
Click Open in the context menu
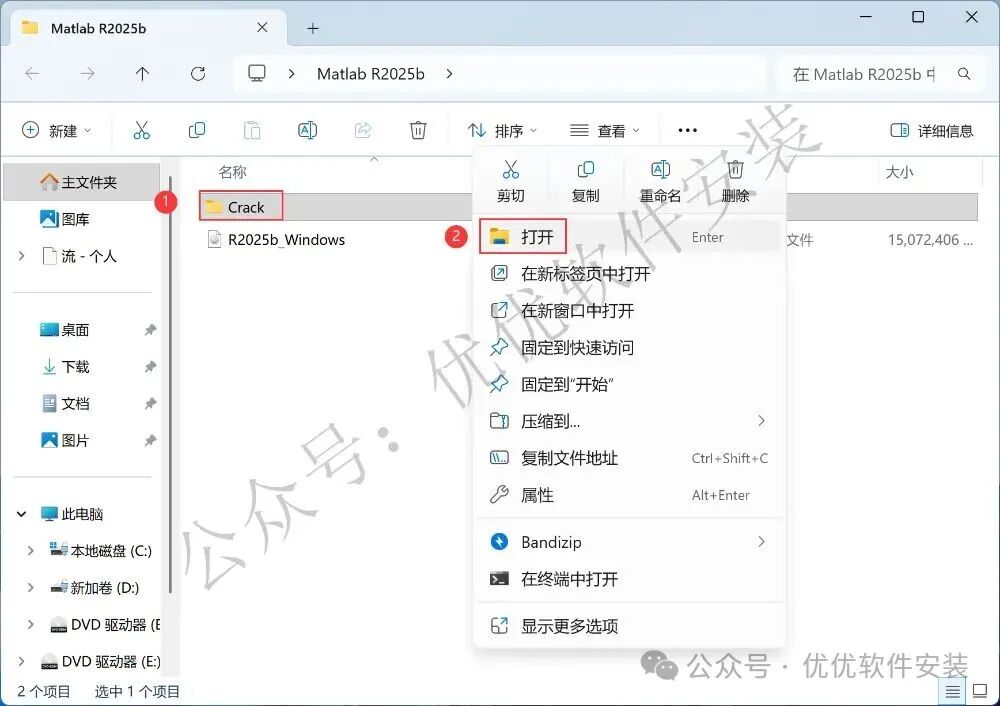(x=631, y=237)
